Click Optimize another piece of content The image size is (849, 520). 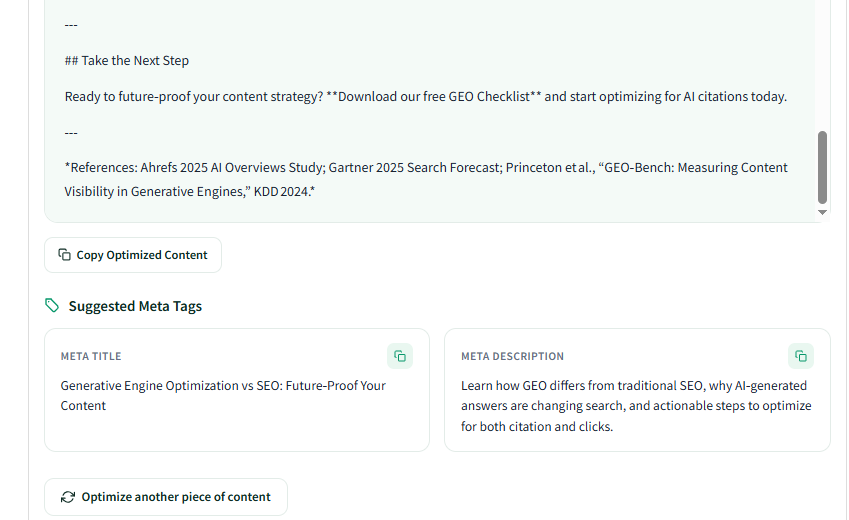[166, 497]
